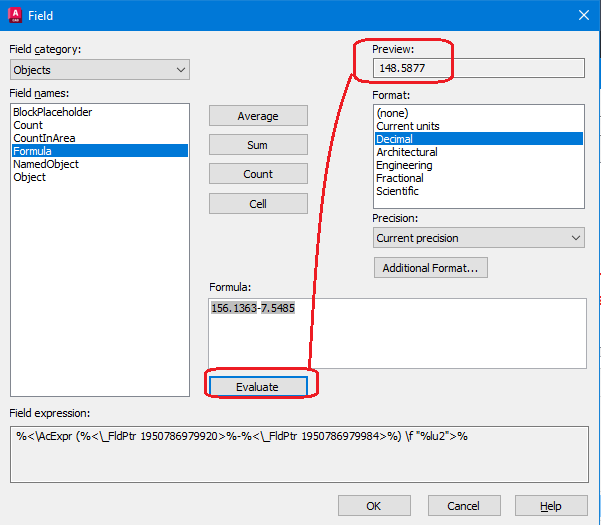
Task: Click the Cancel button
Action: coord(464,506)
